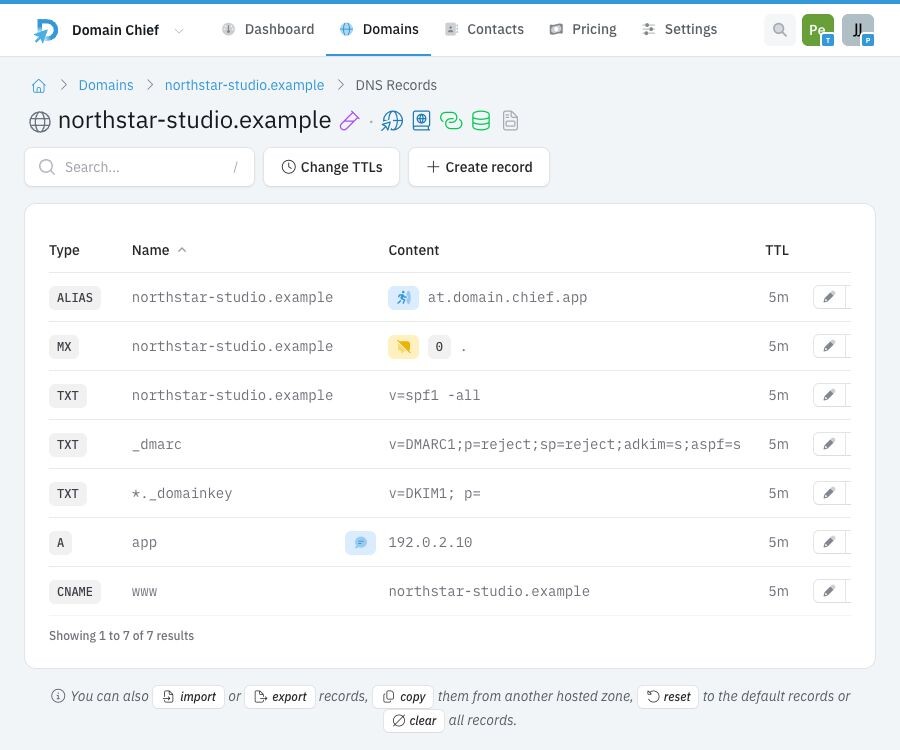Edit the MX record
Screen dimensions: 900x750
tap(829, 346)
